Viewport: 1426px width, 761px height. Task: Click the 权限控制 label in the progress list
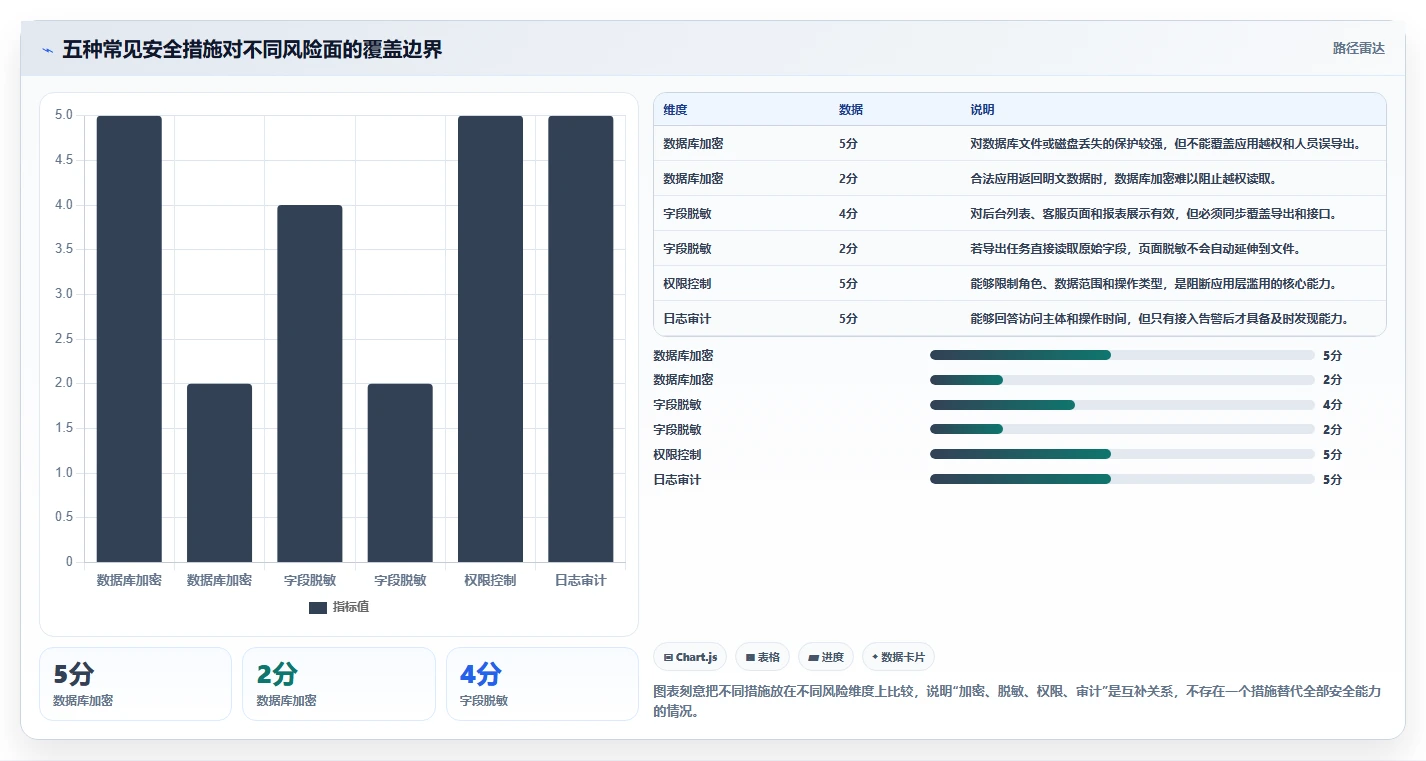pyautogui.click(x=677, y=455)
